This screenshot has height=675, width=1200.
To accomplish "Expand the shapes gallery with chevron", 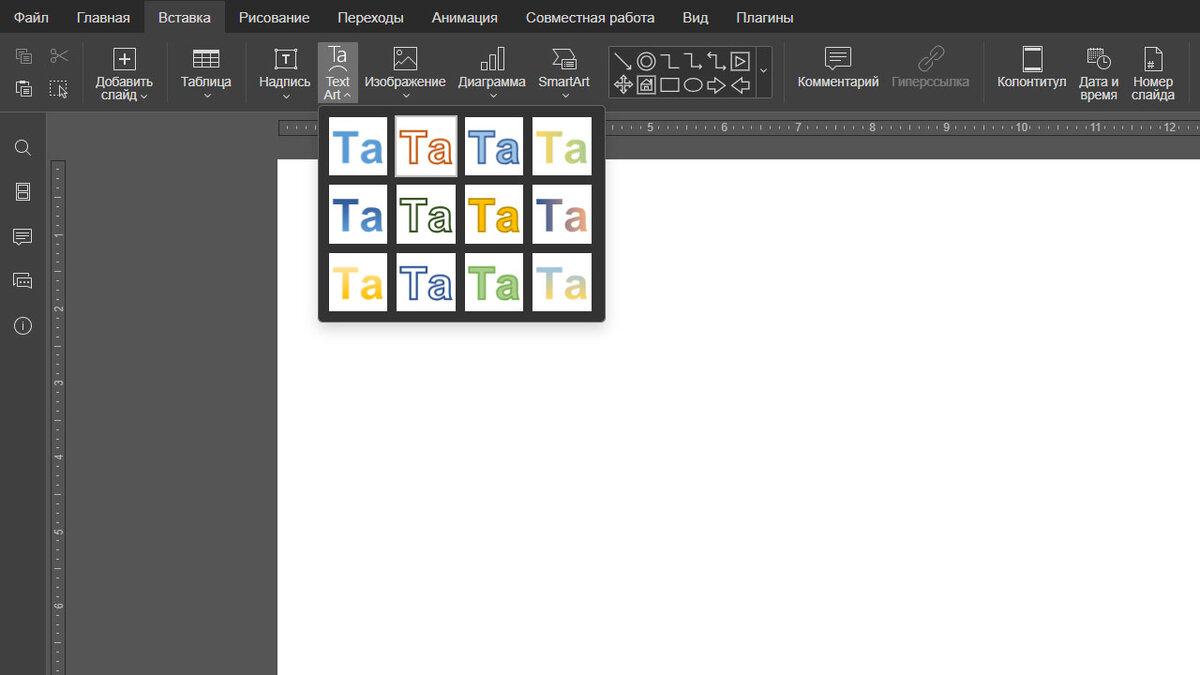I will tap(763, 71).
